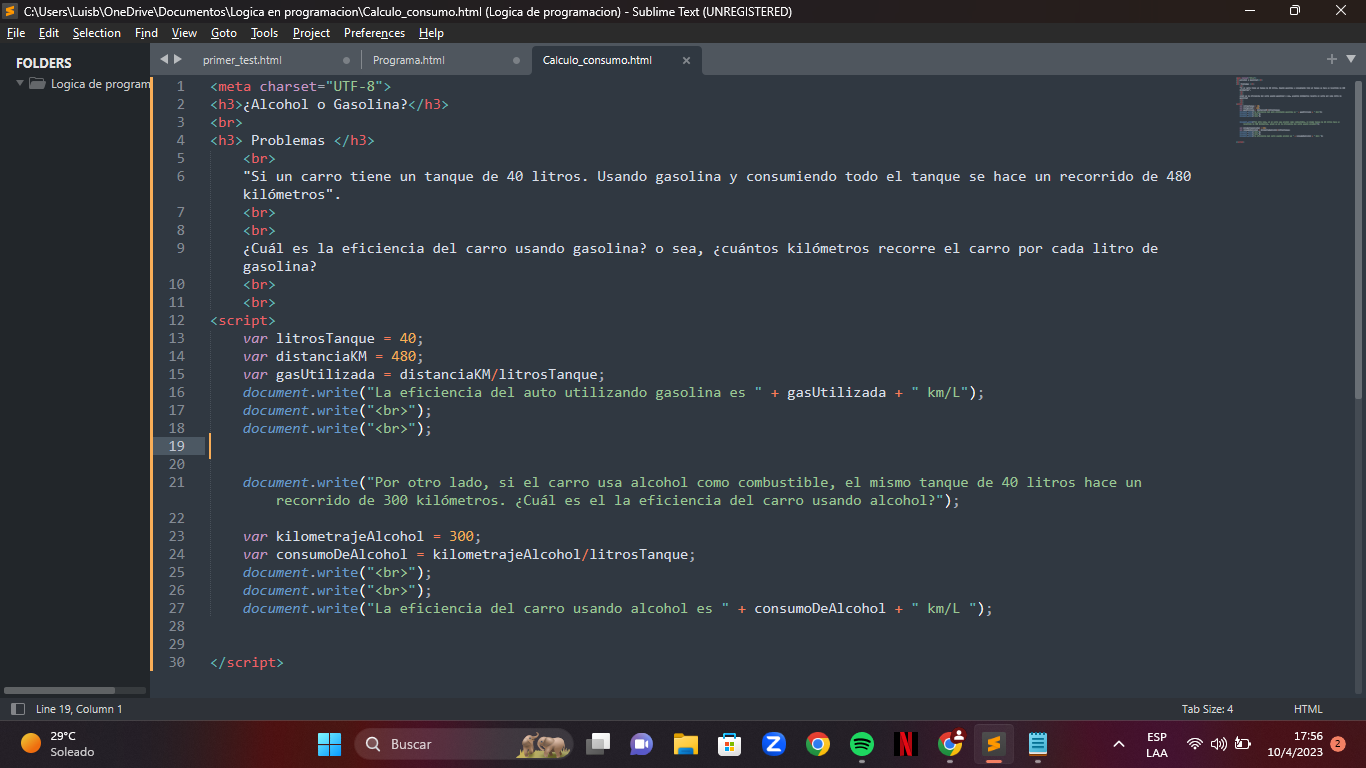Viewport: 1366px width, 768px height.
Task: Go to next tab with right arrow
Action: tap(178, 59)
